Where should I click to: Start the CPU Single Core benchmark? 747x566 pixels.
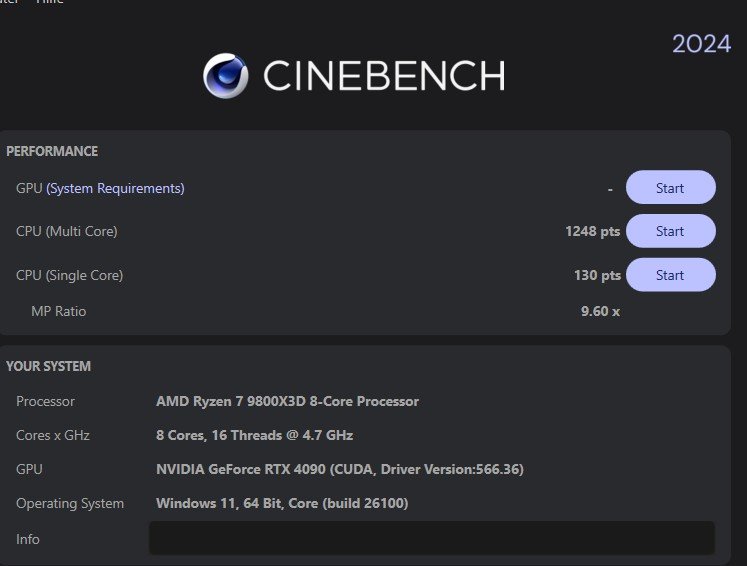pyautogui.click(x=670, y=275)
